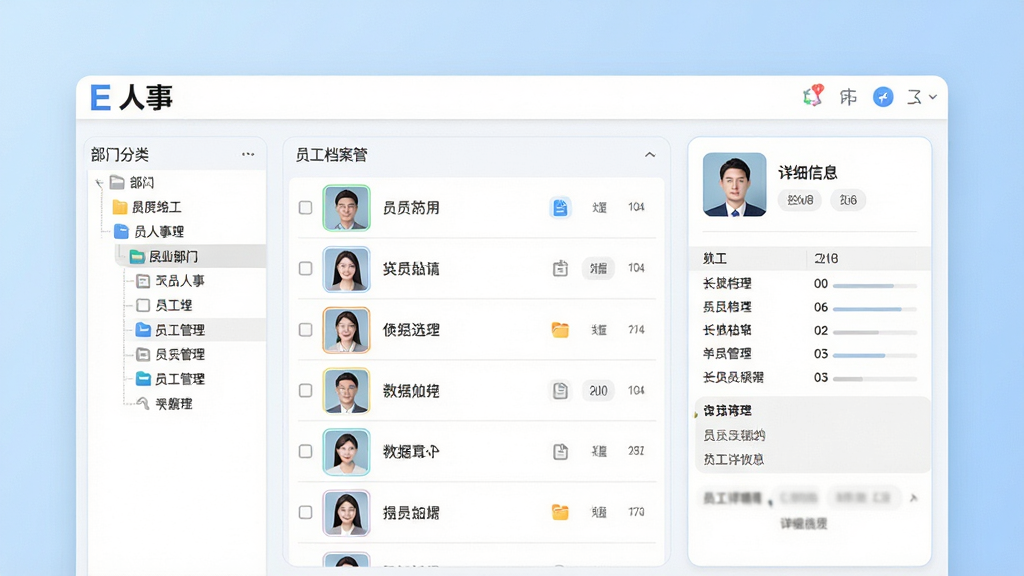Open the 员员管理 tree item
This screenshot has height=576, width=1024.
click(x=170, y=355)
